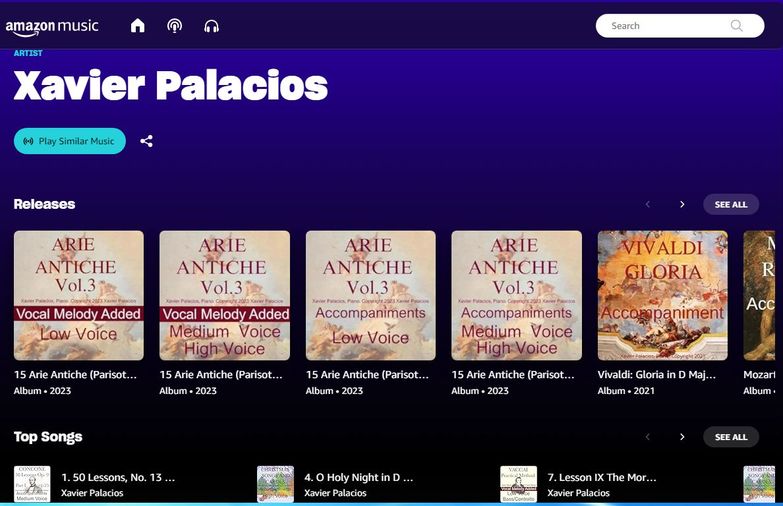Open Arie Antiche Vocal Melody Low Voice cover
783x506 pixels.
pyautogui.click(x=79, y=295)
